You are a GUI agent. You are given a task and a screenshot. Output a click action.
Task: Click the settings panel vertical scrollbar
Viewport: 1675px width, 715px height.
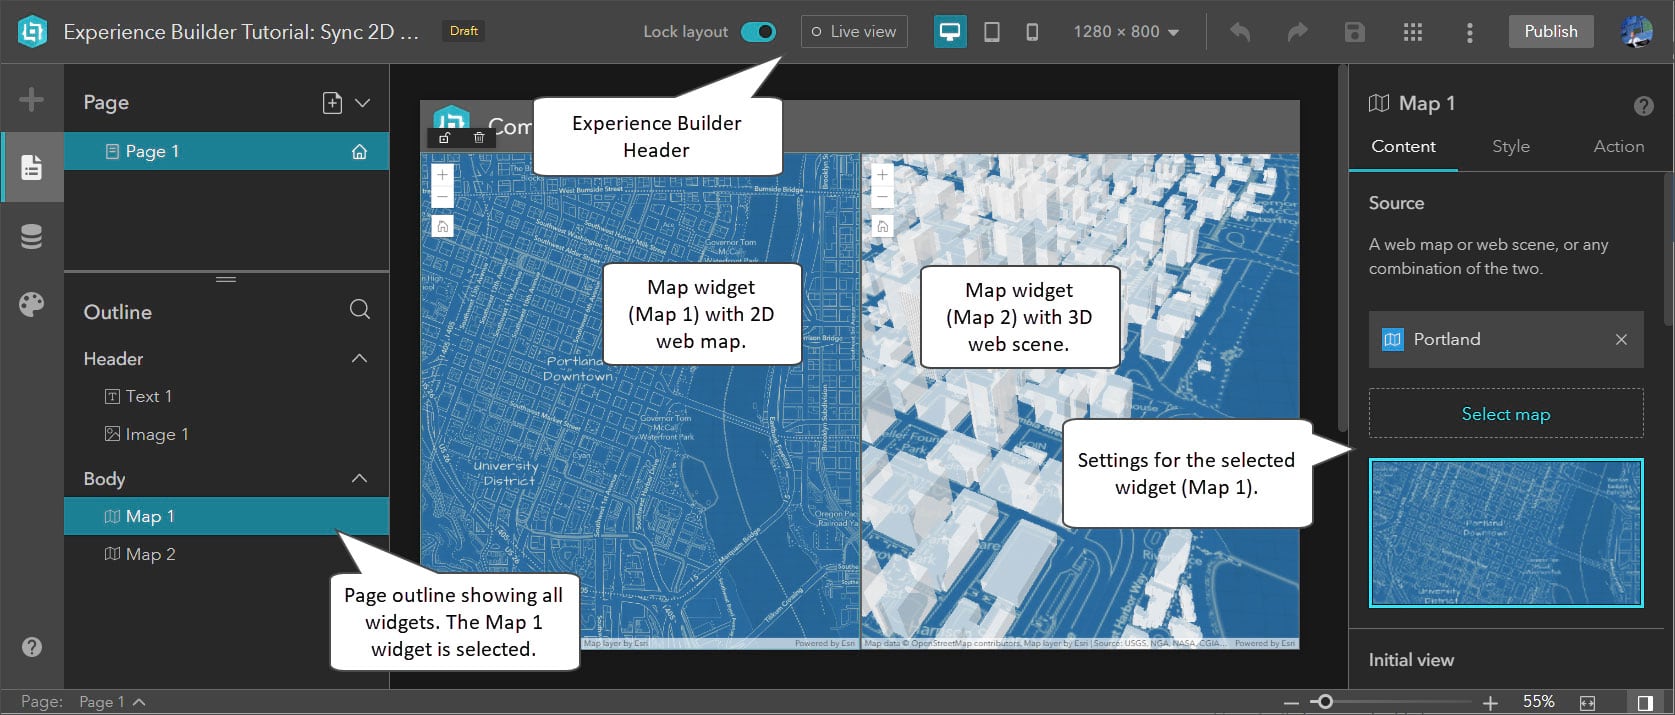1667,250
